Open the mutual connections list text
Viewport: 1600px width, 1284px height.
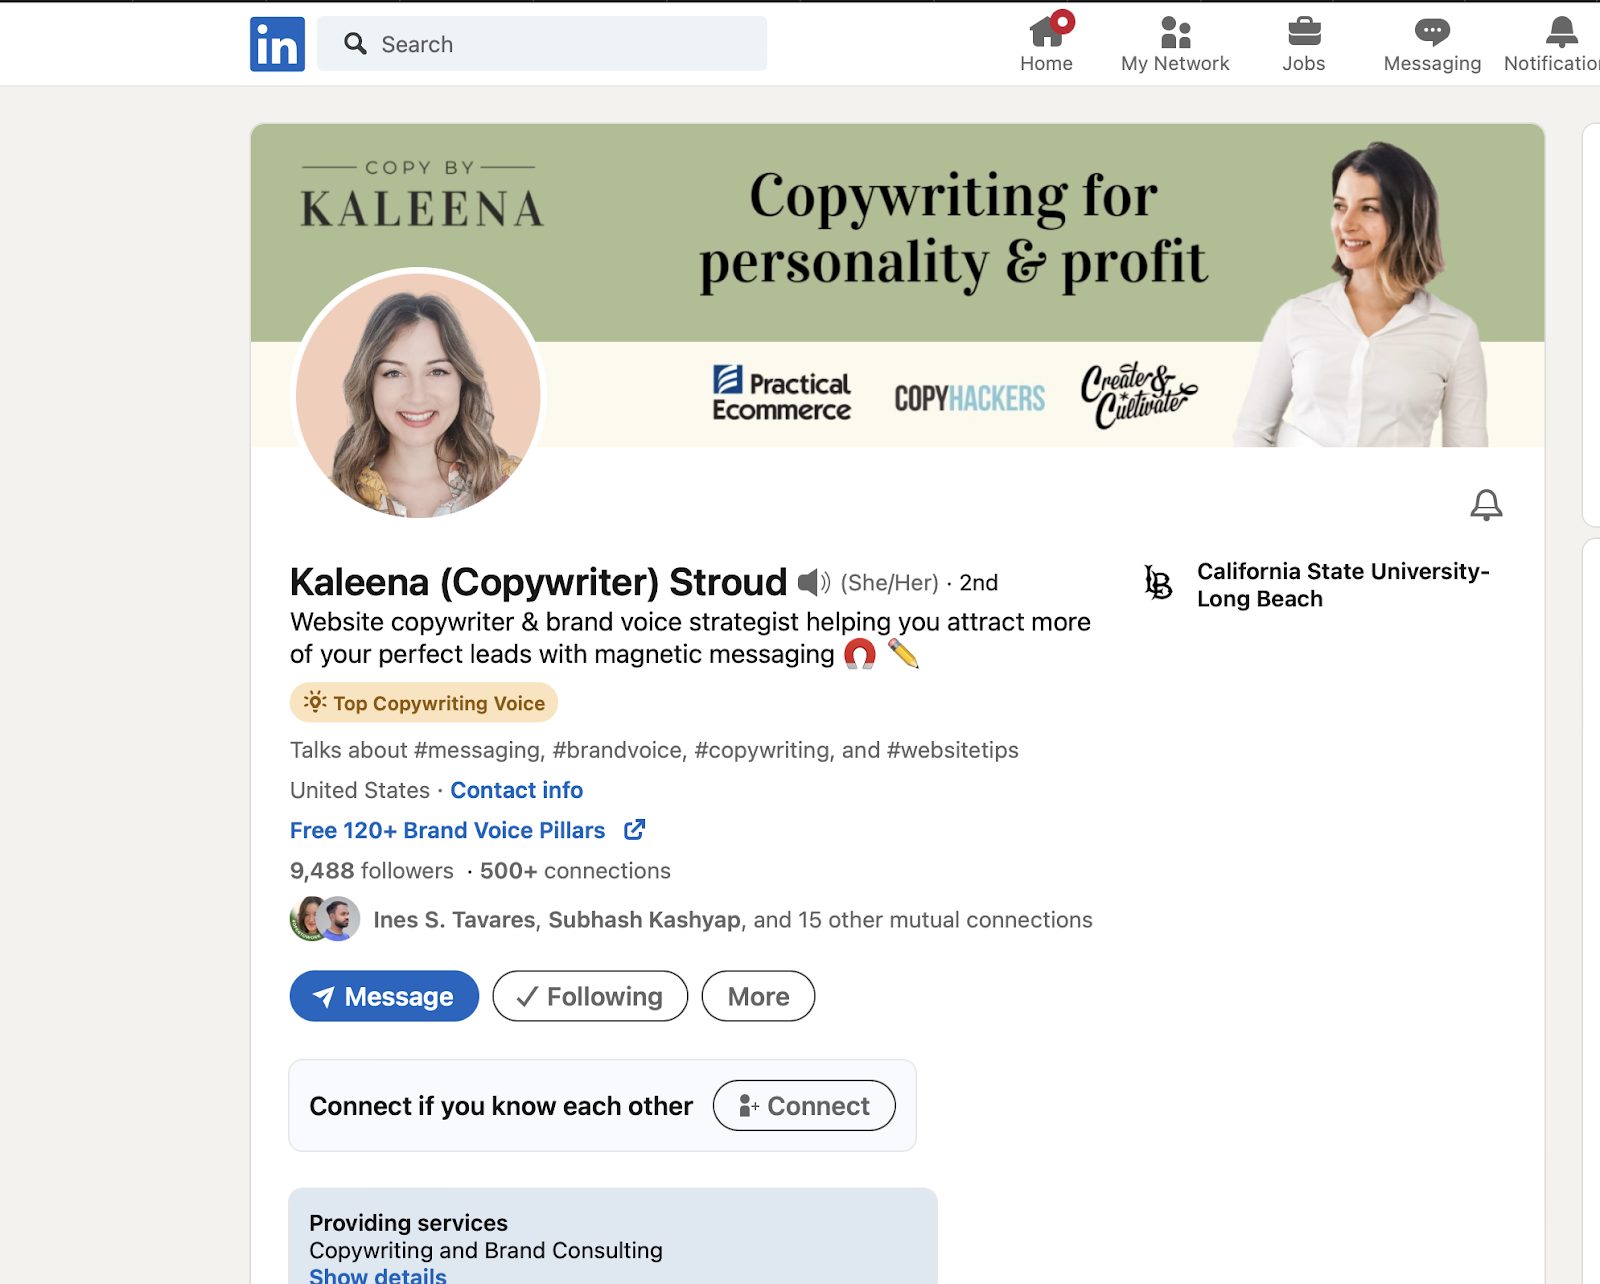733,920
